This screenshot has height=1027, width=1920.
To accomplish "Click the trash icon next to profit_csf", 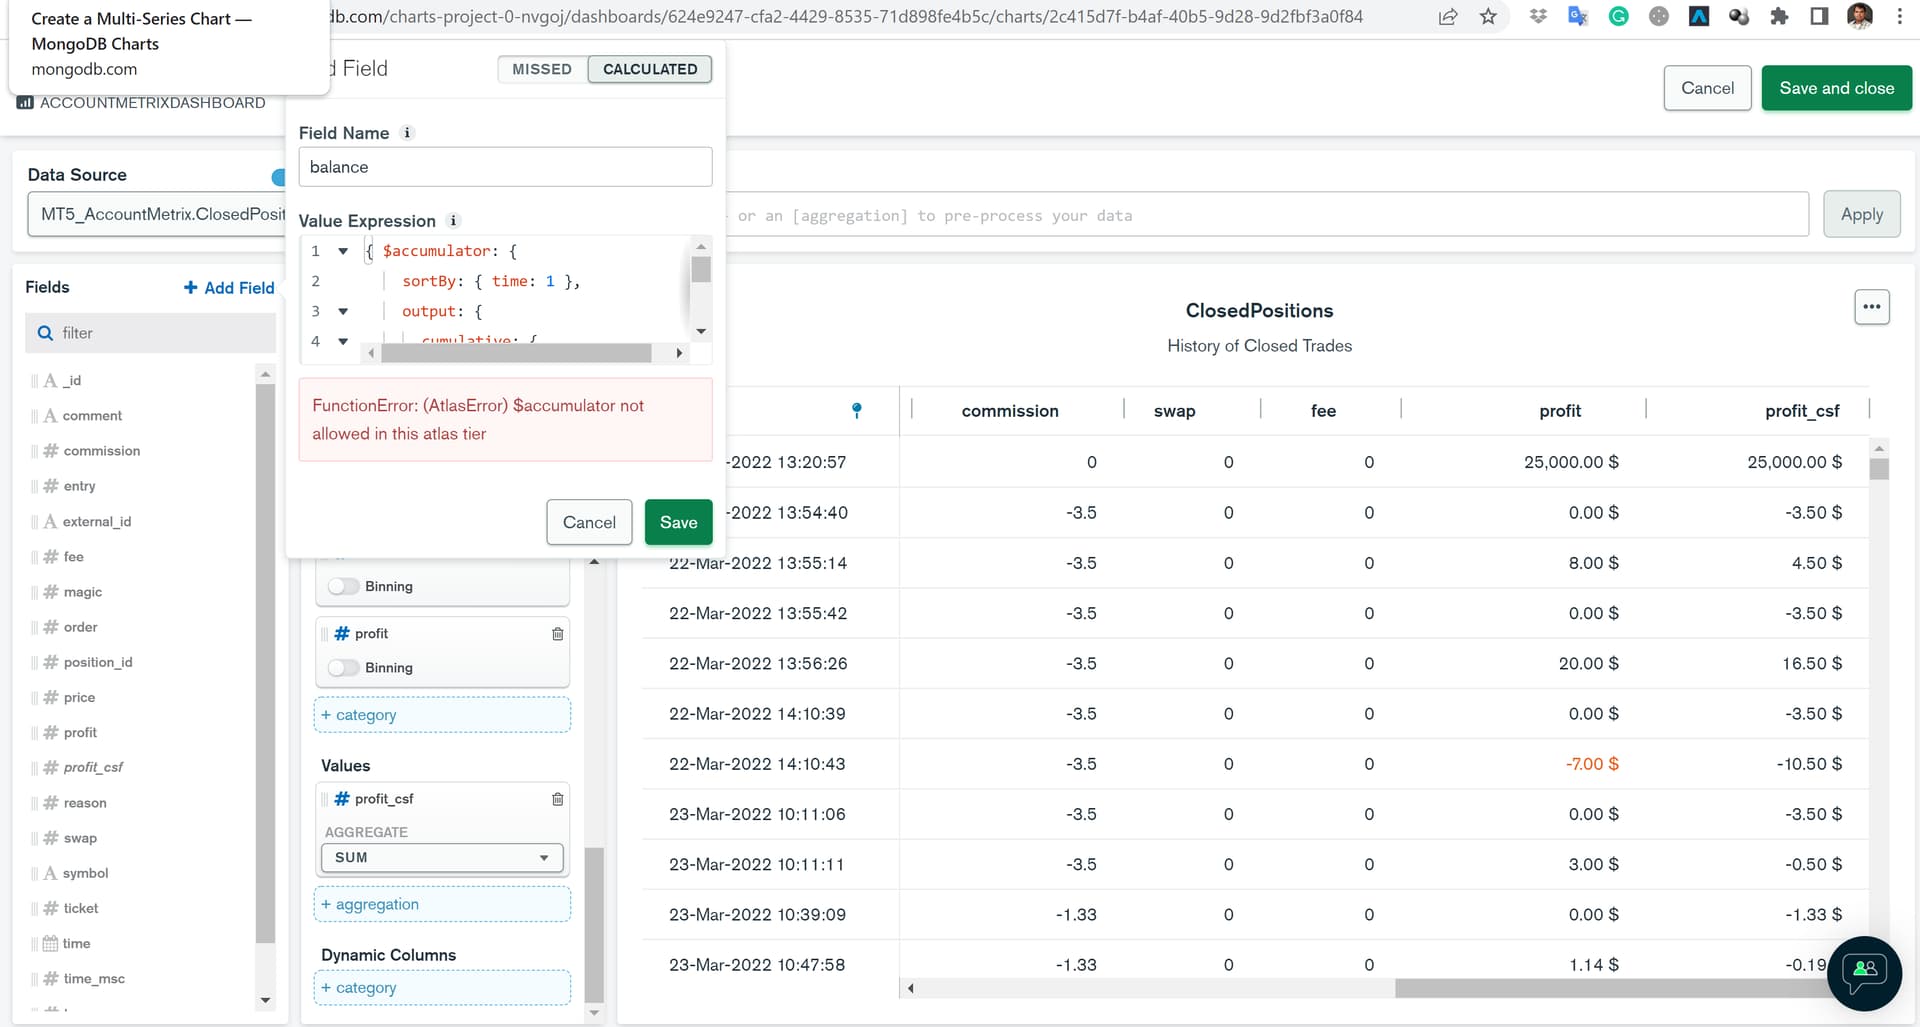I will (558, 799).
